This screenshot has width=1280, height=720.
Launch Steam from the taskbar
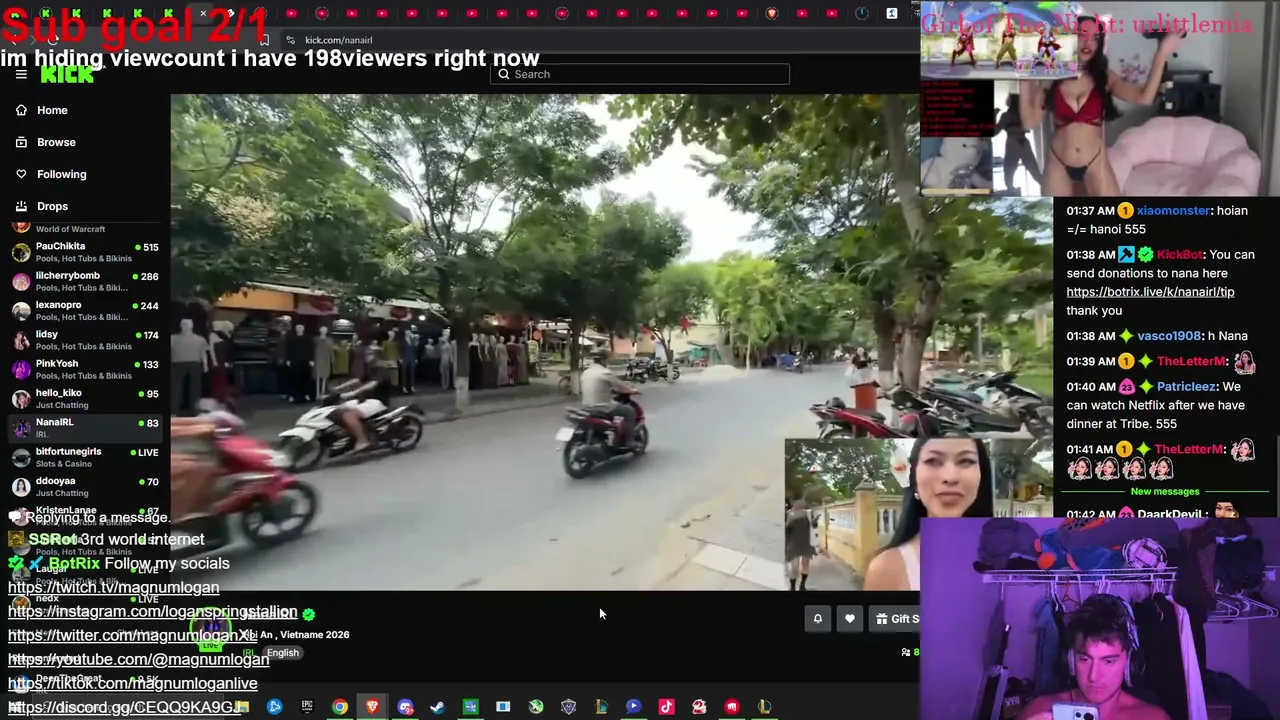pos(437,707)
